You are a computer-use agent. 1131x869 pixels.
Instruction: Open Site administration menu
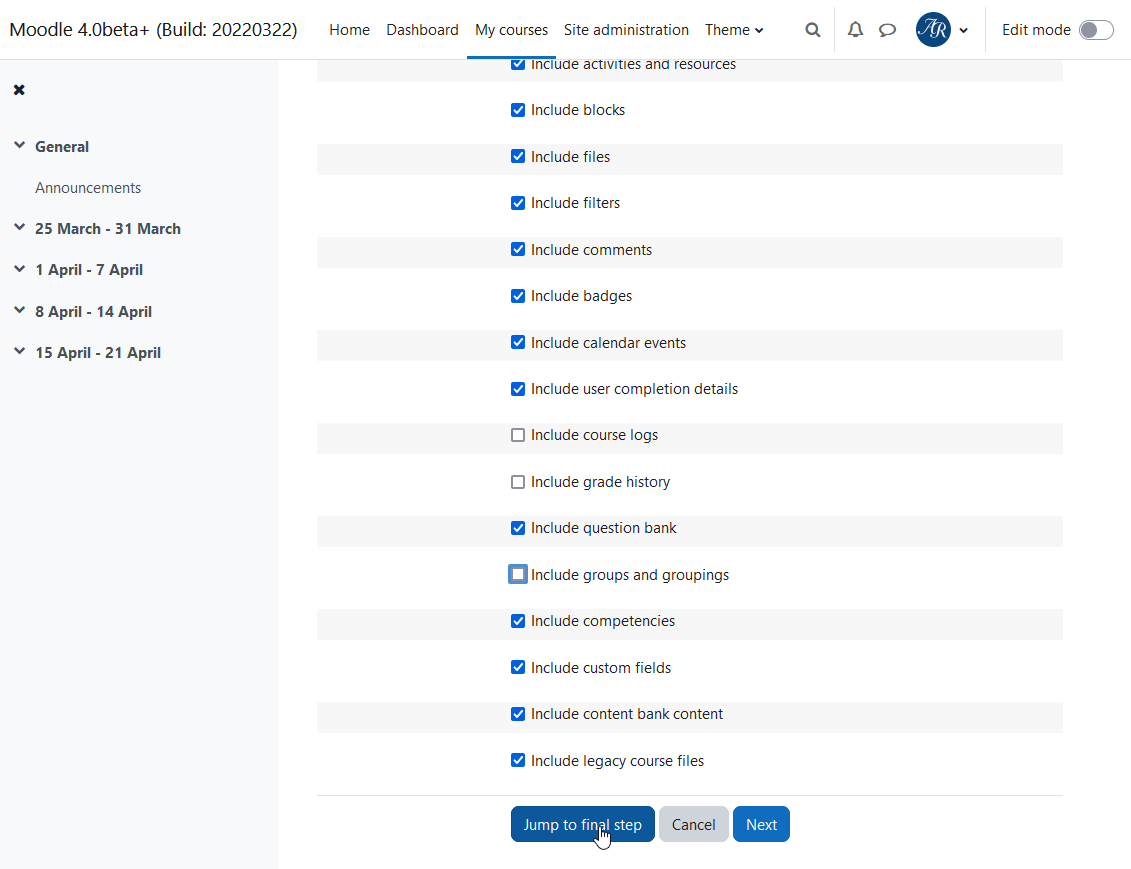(626, 30)
